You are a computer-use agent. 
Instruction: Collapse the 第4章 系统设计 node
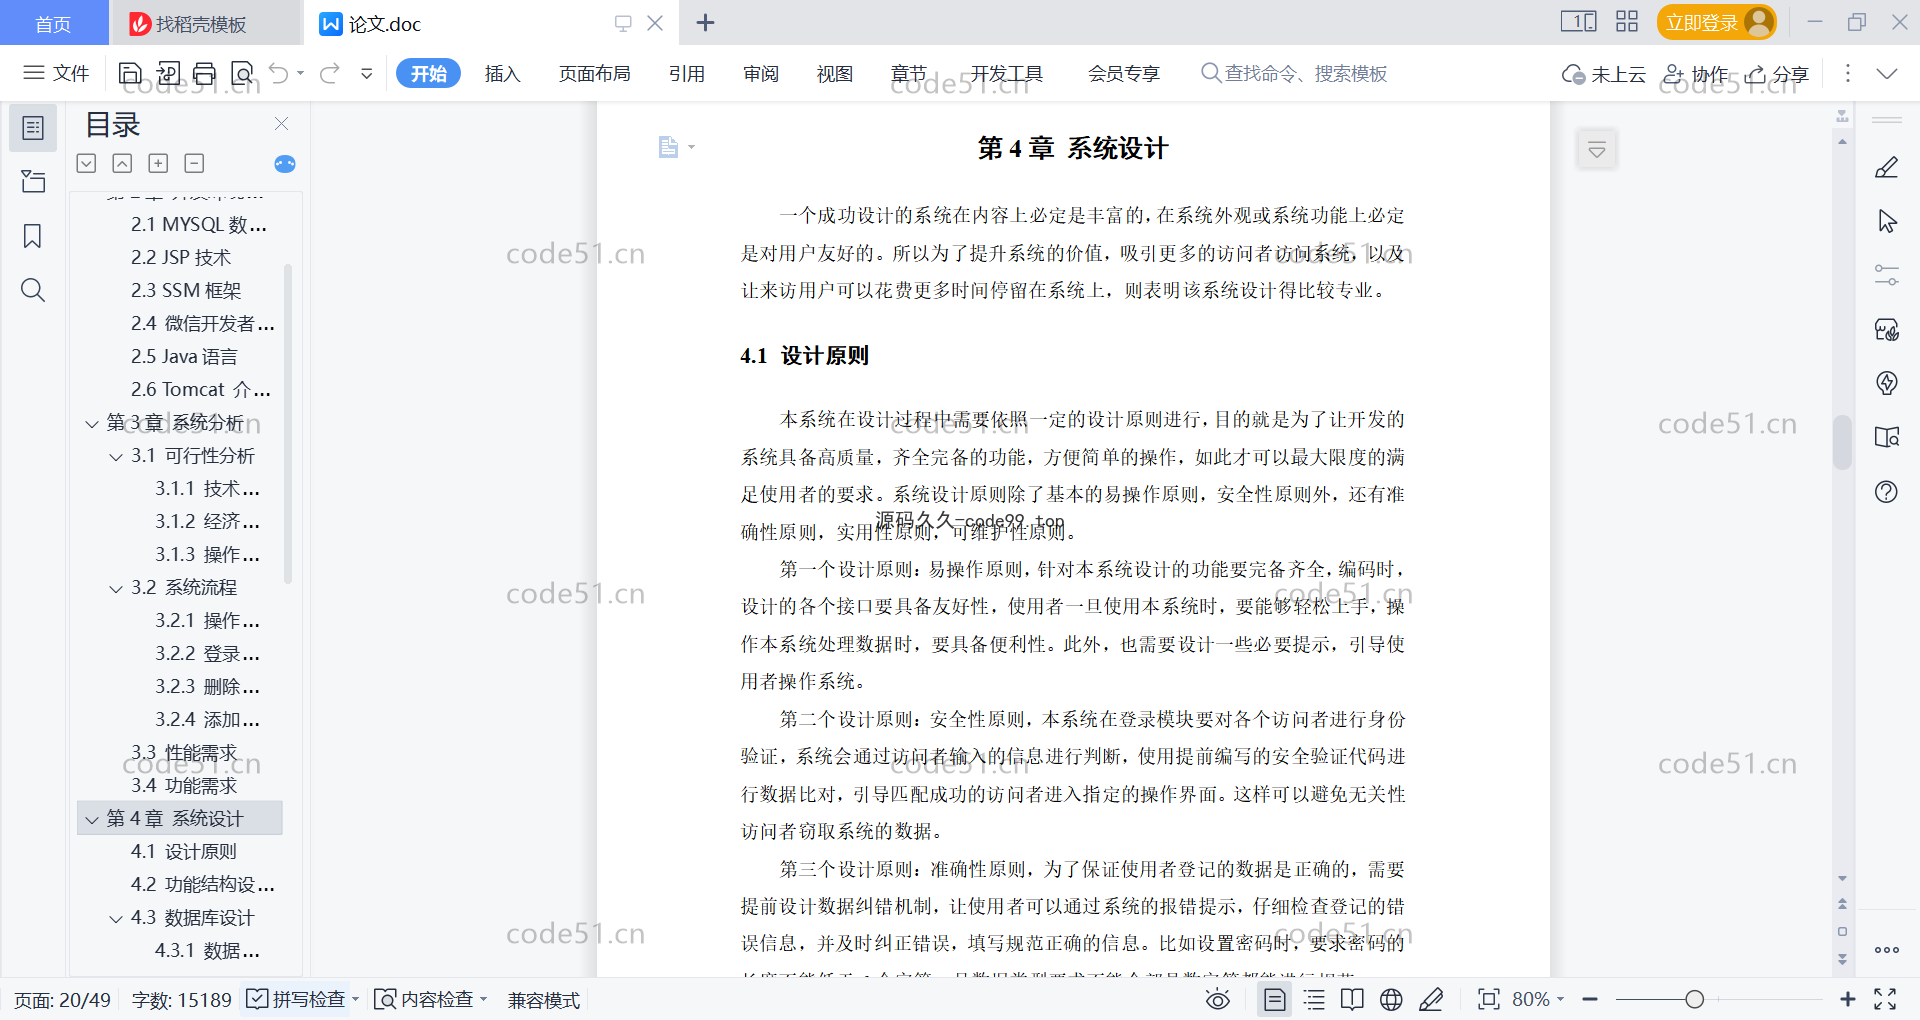(x=92, y=820)
